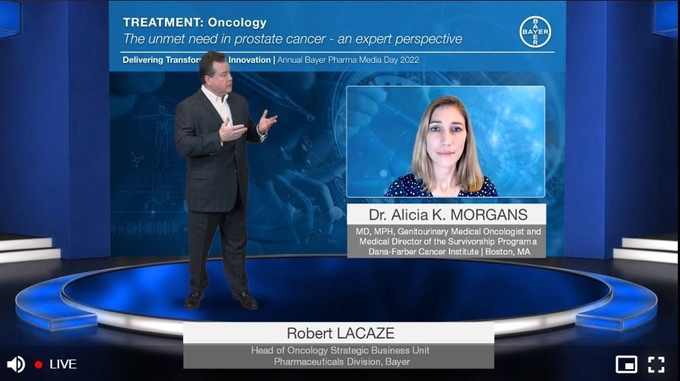Open picture-in-picture mode
680x381 pixels.
coord(626,365)
